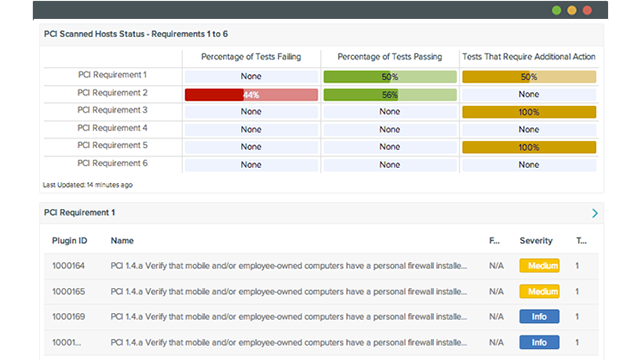Sort by Severity column header
Image resolution: width=640 pixels, height=360 pixels.
point(536,241)
